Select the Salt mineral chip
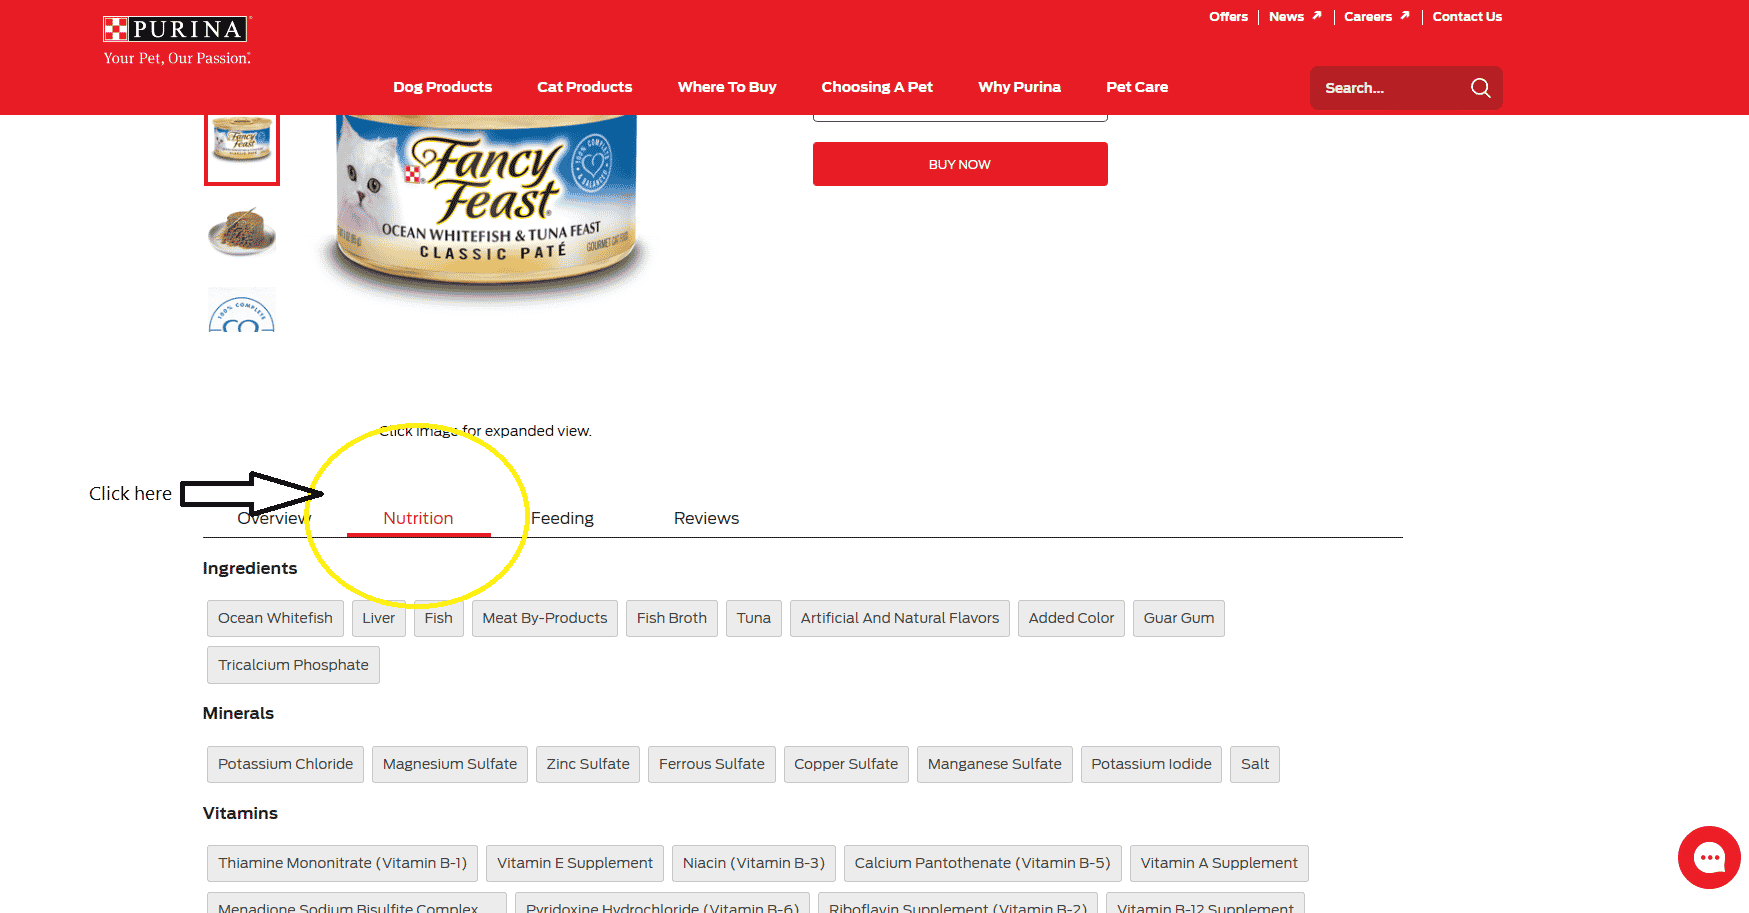This screenshot has width=1749, height=913. click(1254, 764)
